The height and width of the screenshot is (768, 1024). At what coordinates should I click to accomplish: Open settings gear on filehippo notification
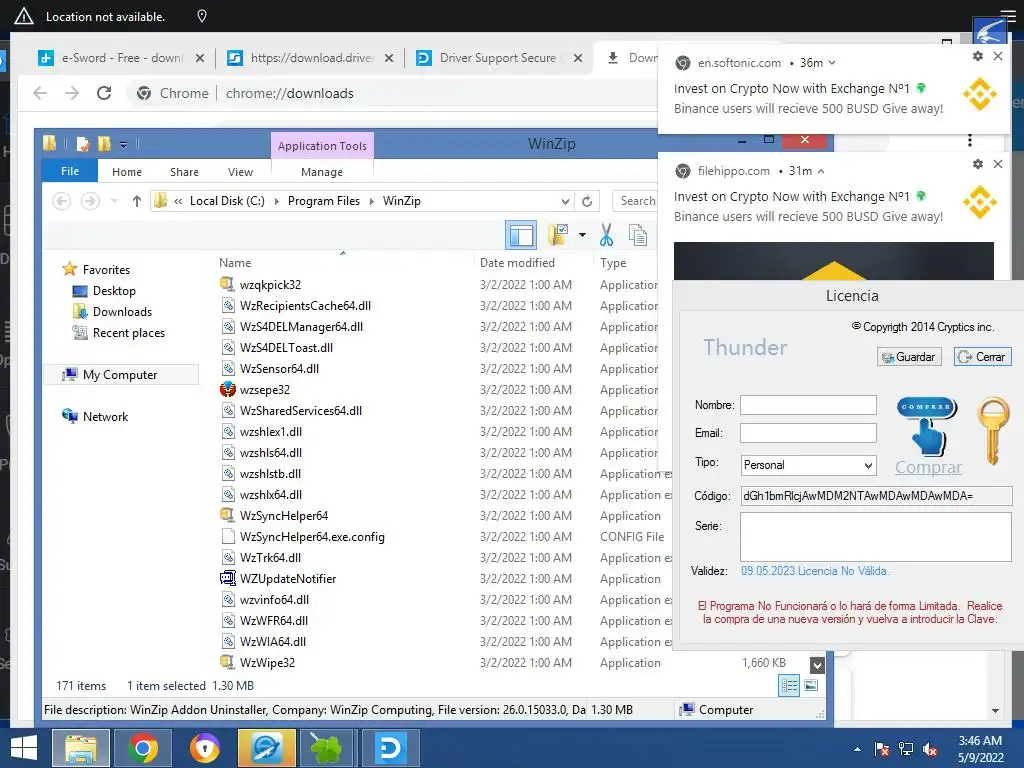coord(978,164)
